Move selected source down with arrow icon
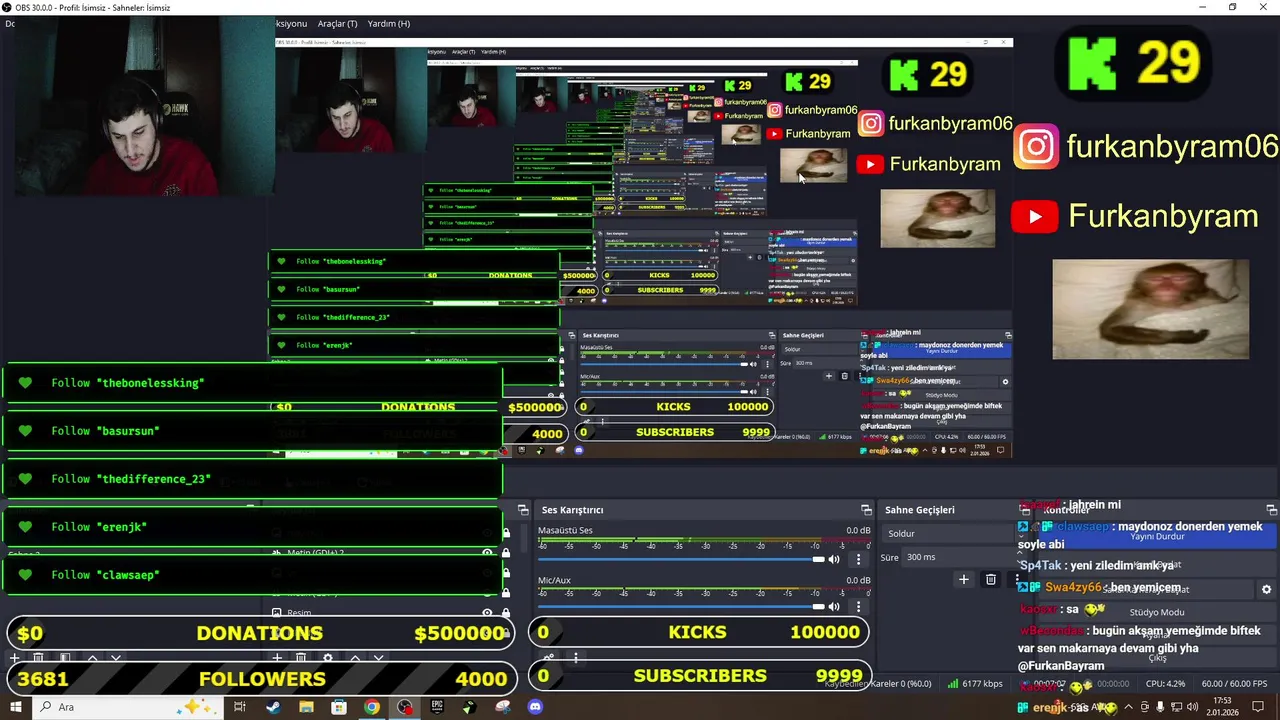This screenshot has height=720, width=1280. (379, 658)
